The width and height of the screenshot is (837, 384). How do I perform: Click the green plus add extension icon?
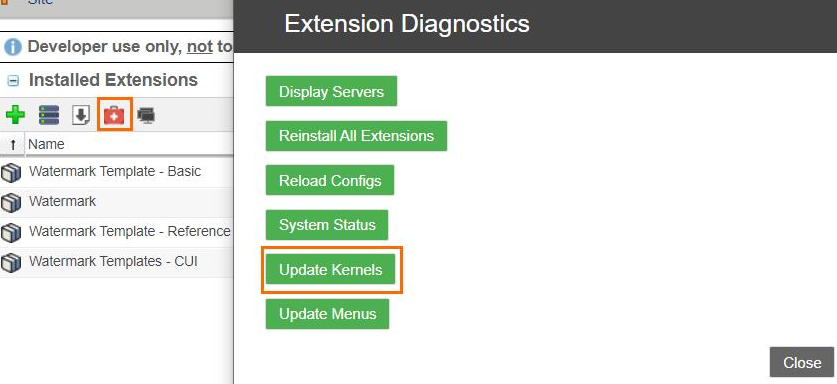tap(15, 115)
